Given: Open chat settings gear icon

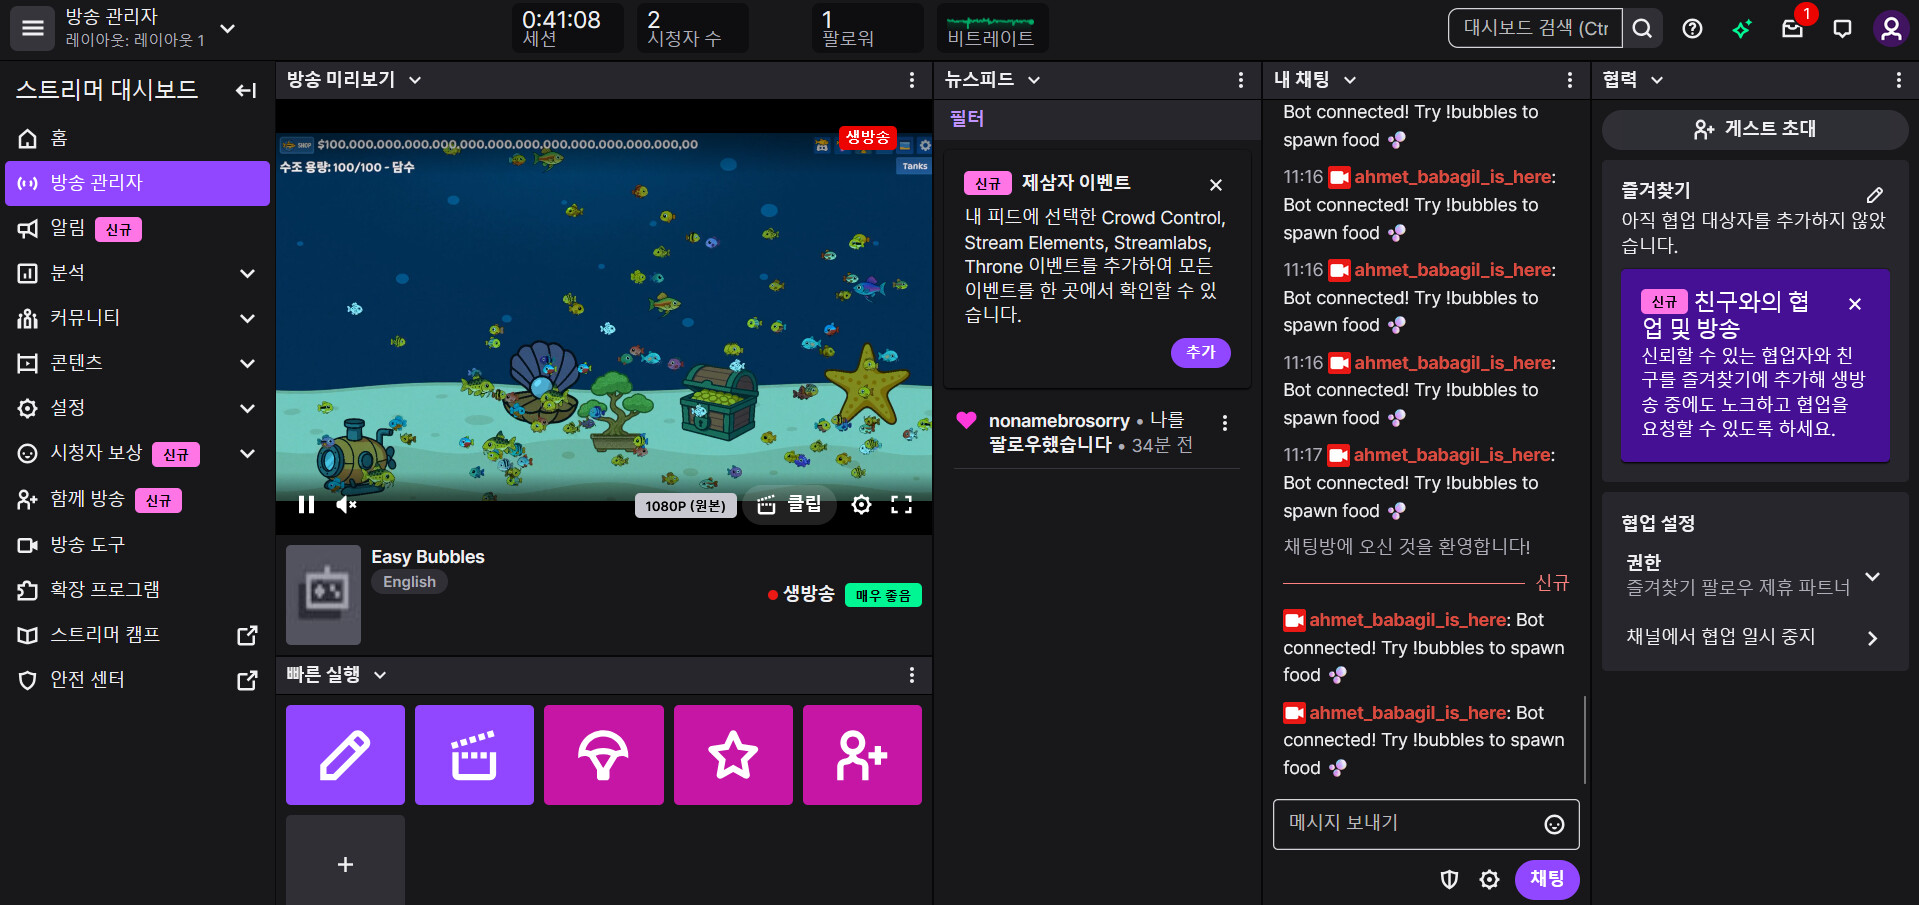Looking at the screenshot, I should point(1489,879).
